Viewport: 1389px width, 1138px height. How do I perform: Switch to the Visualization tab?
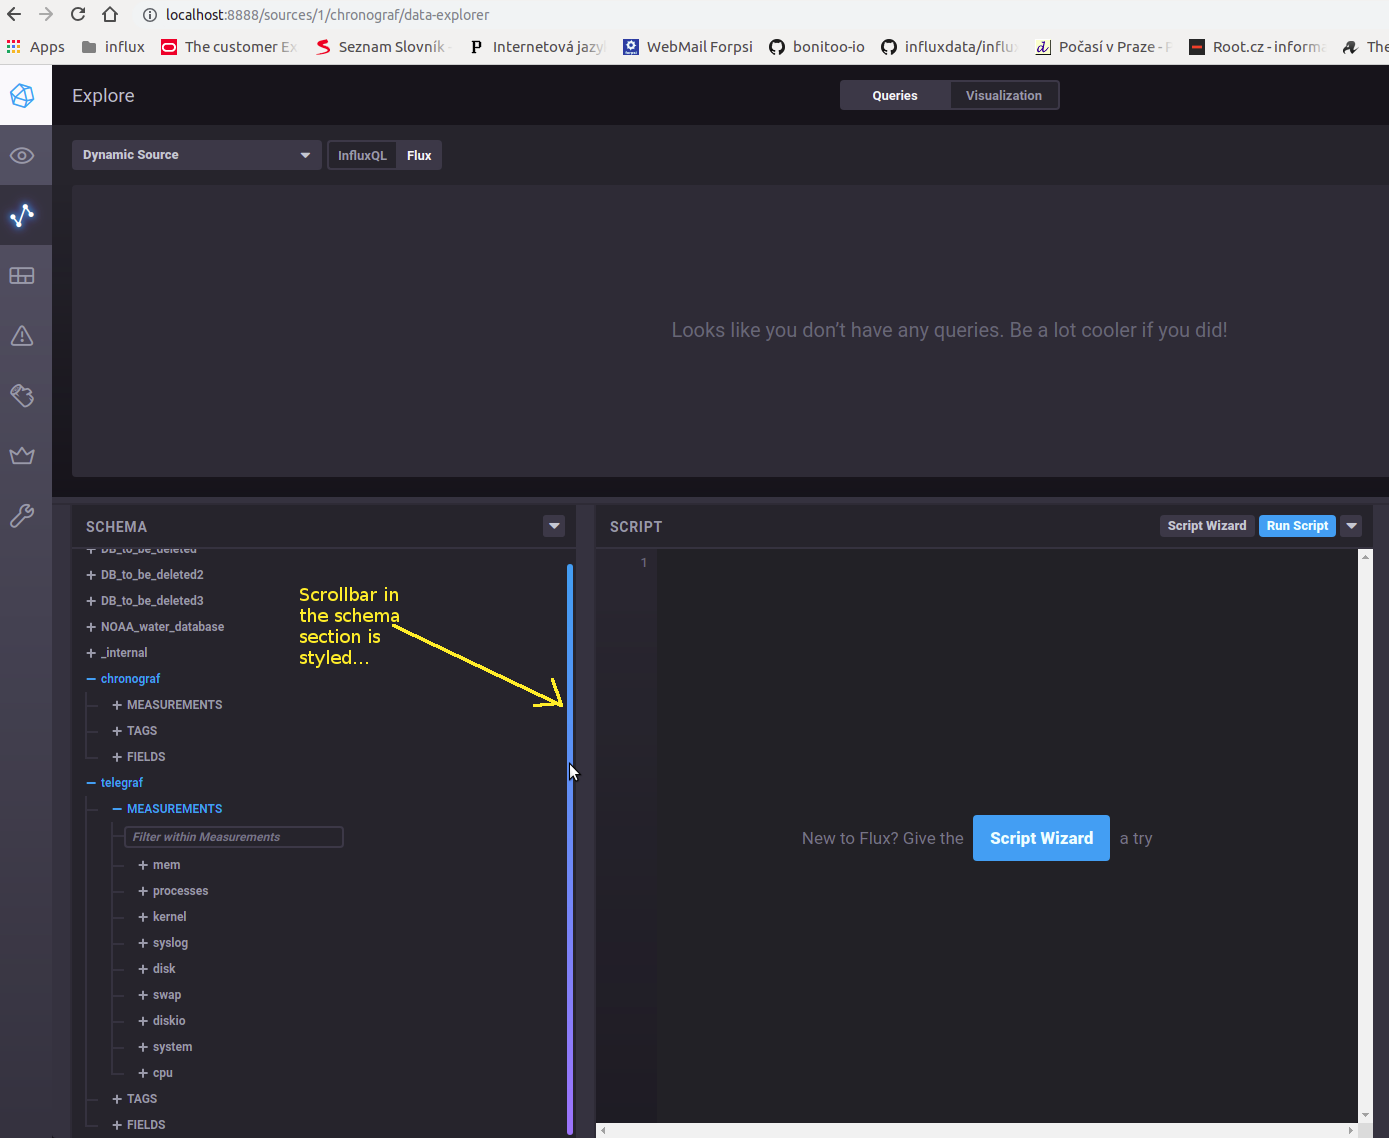tap(1004, 95)
